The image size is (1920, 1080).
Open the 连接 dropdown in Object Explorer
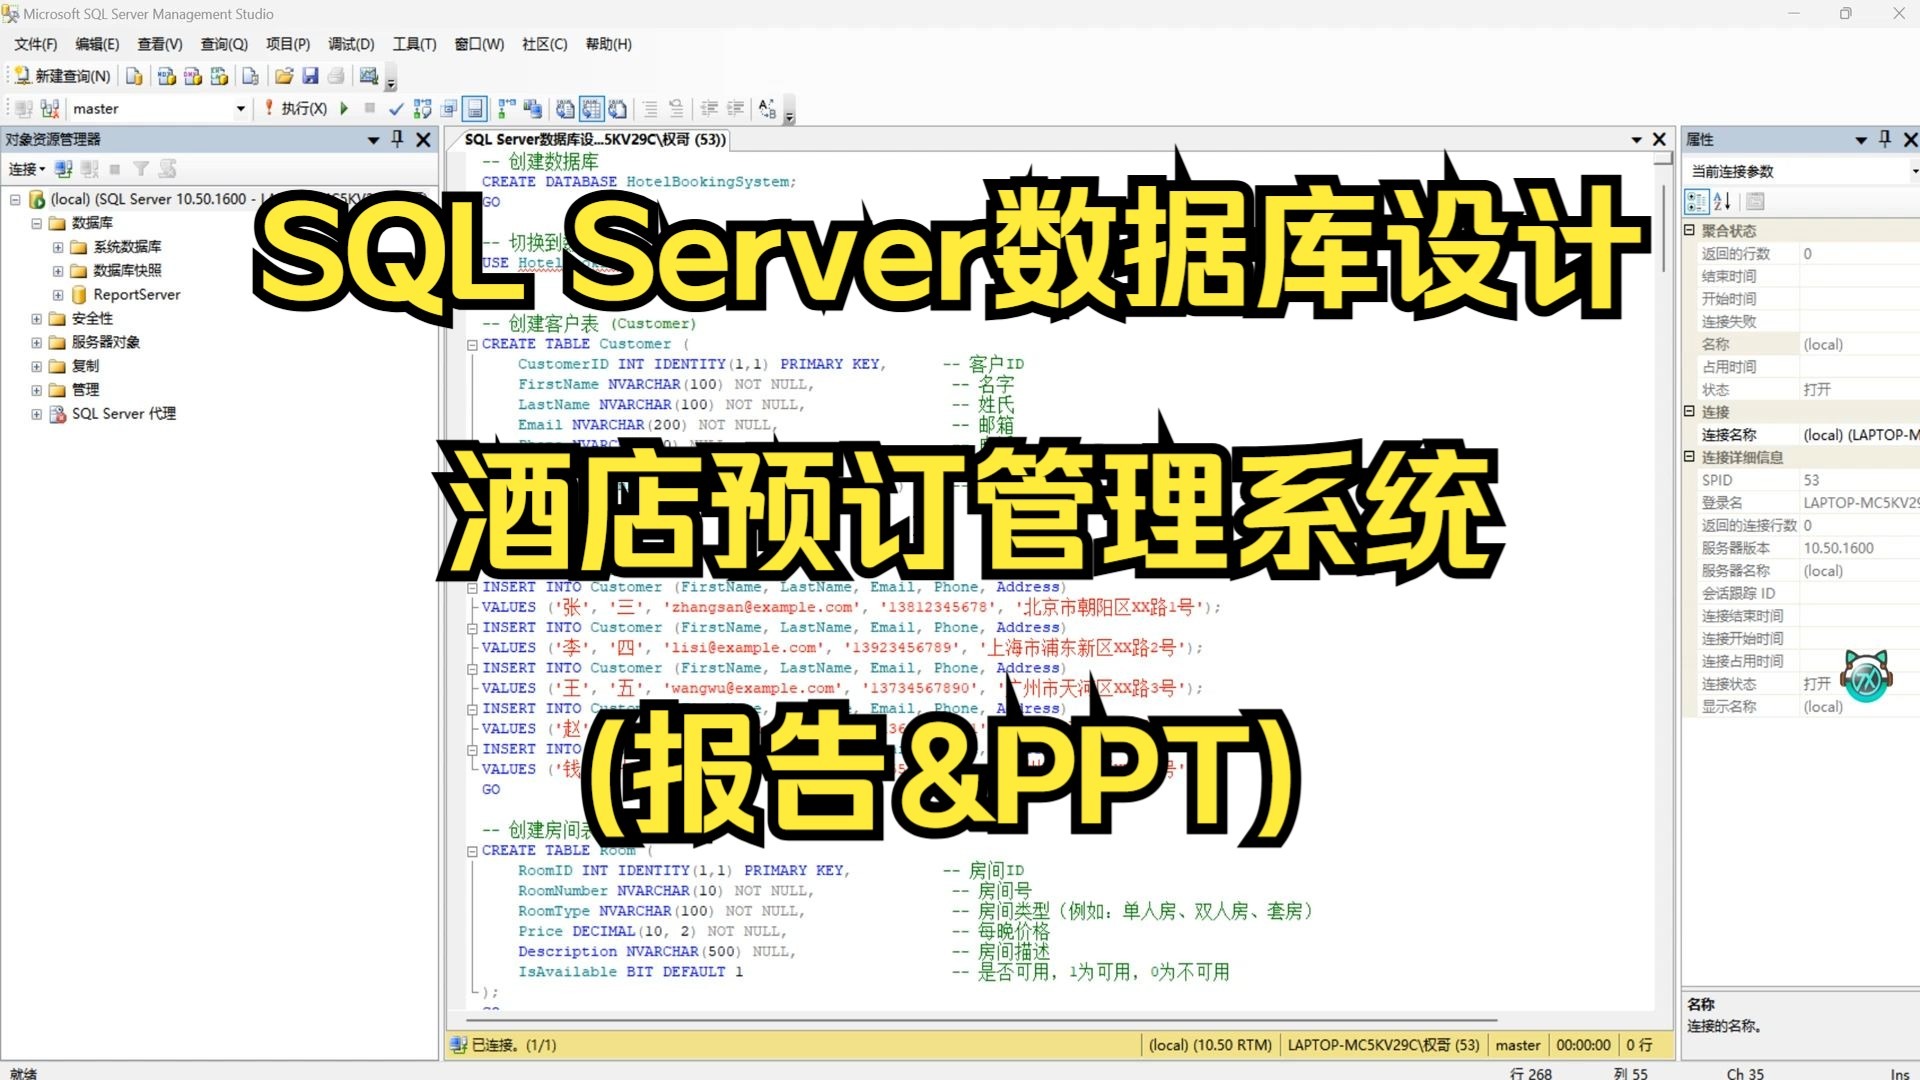[x=27, y=169]
